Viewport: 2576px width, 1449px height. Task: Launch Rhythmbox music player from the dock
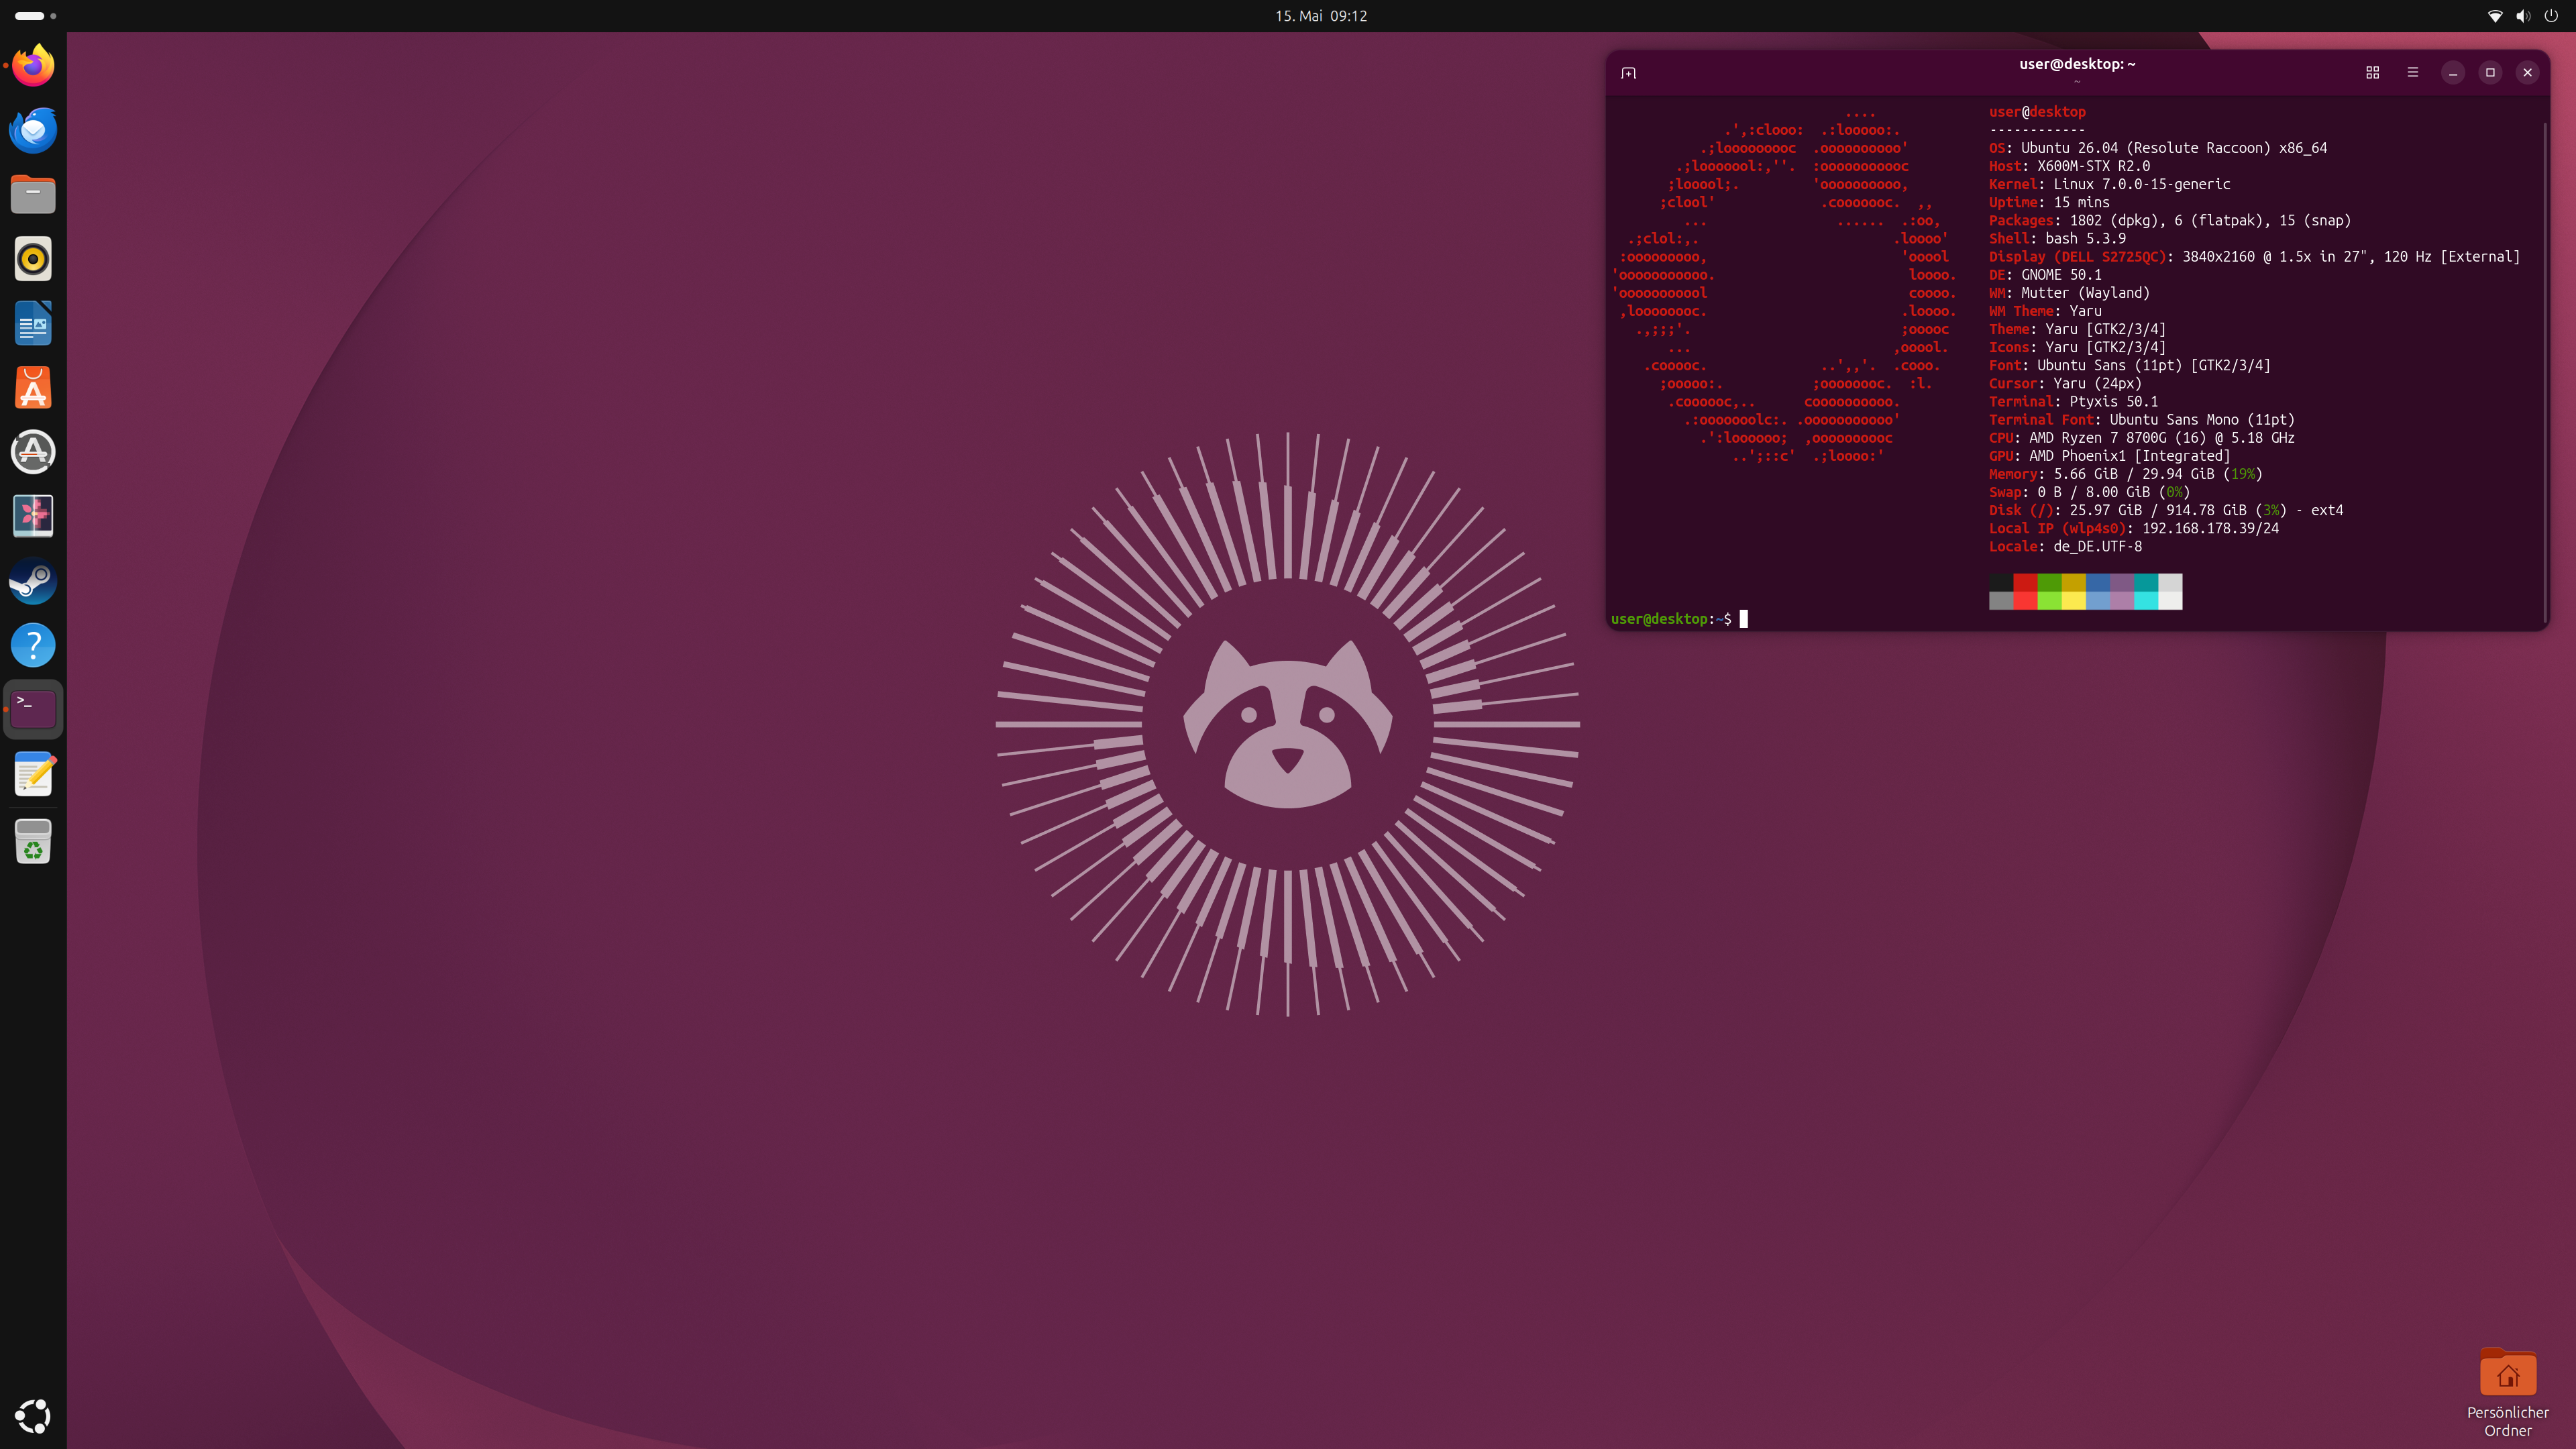[33, 259]
